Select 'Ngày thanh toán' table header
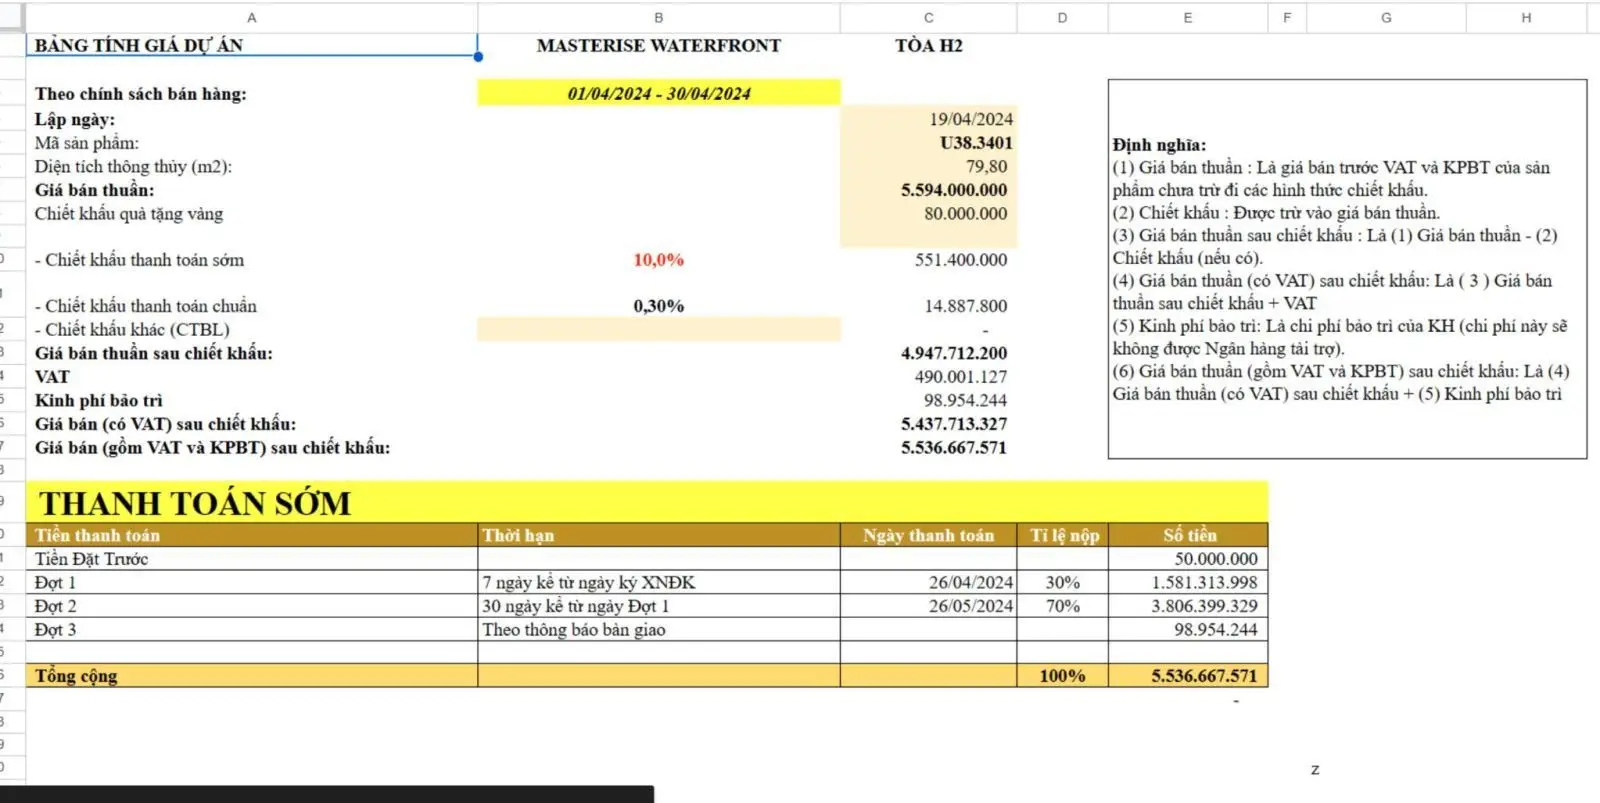Image resolution: width=1600 pixels, height=803 pixels. 929,535
